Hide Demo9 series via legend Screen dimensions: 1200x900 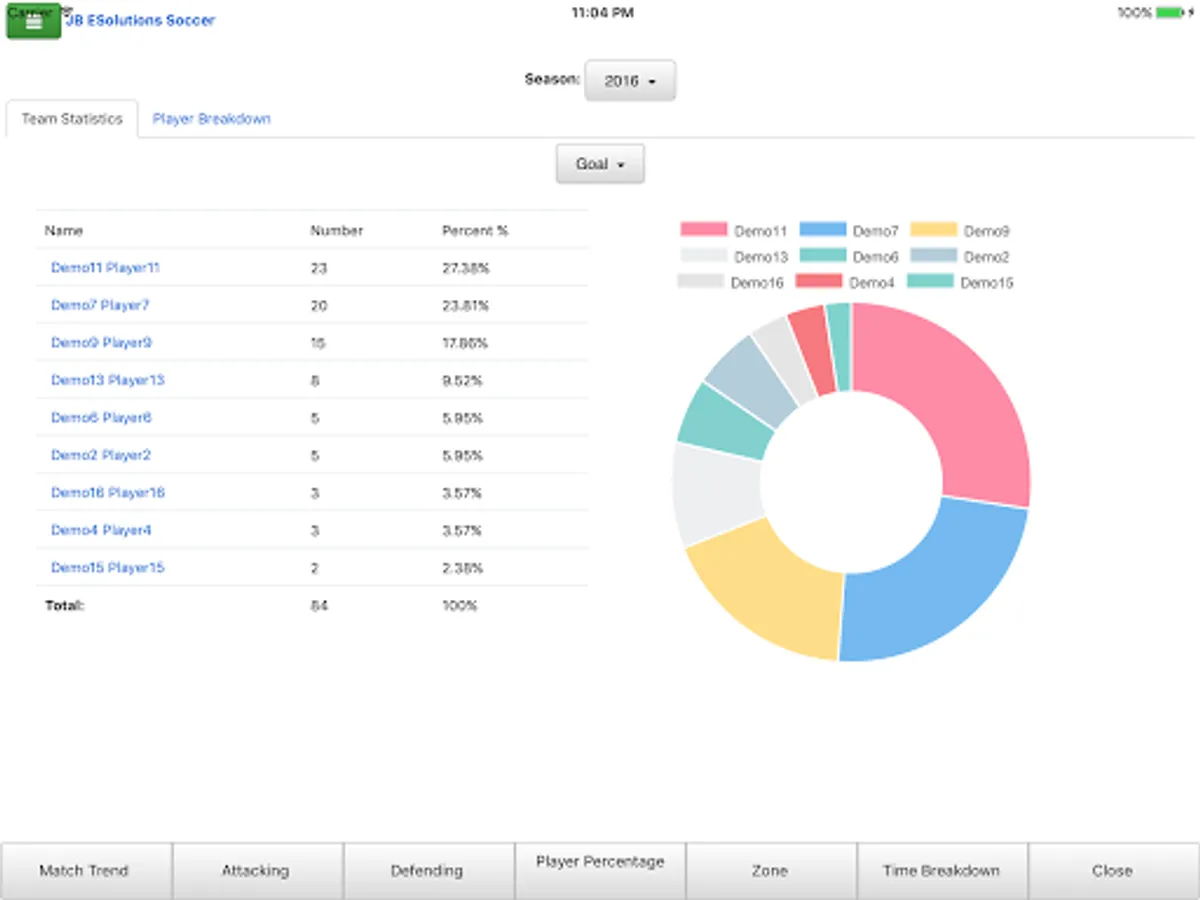tap(960, 231)
